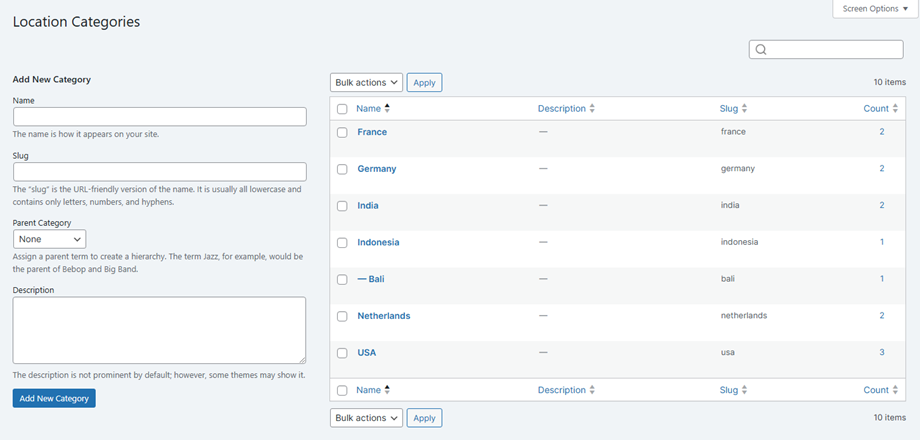Open the Screen Options tab
Viewport: 920px width, 440px height.
pyautogui.click(x=875, y=9)
